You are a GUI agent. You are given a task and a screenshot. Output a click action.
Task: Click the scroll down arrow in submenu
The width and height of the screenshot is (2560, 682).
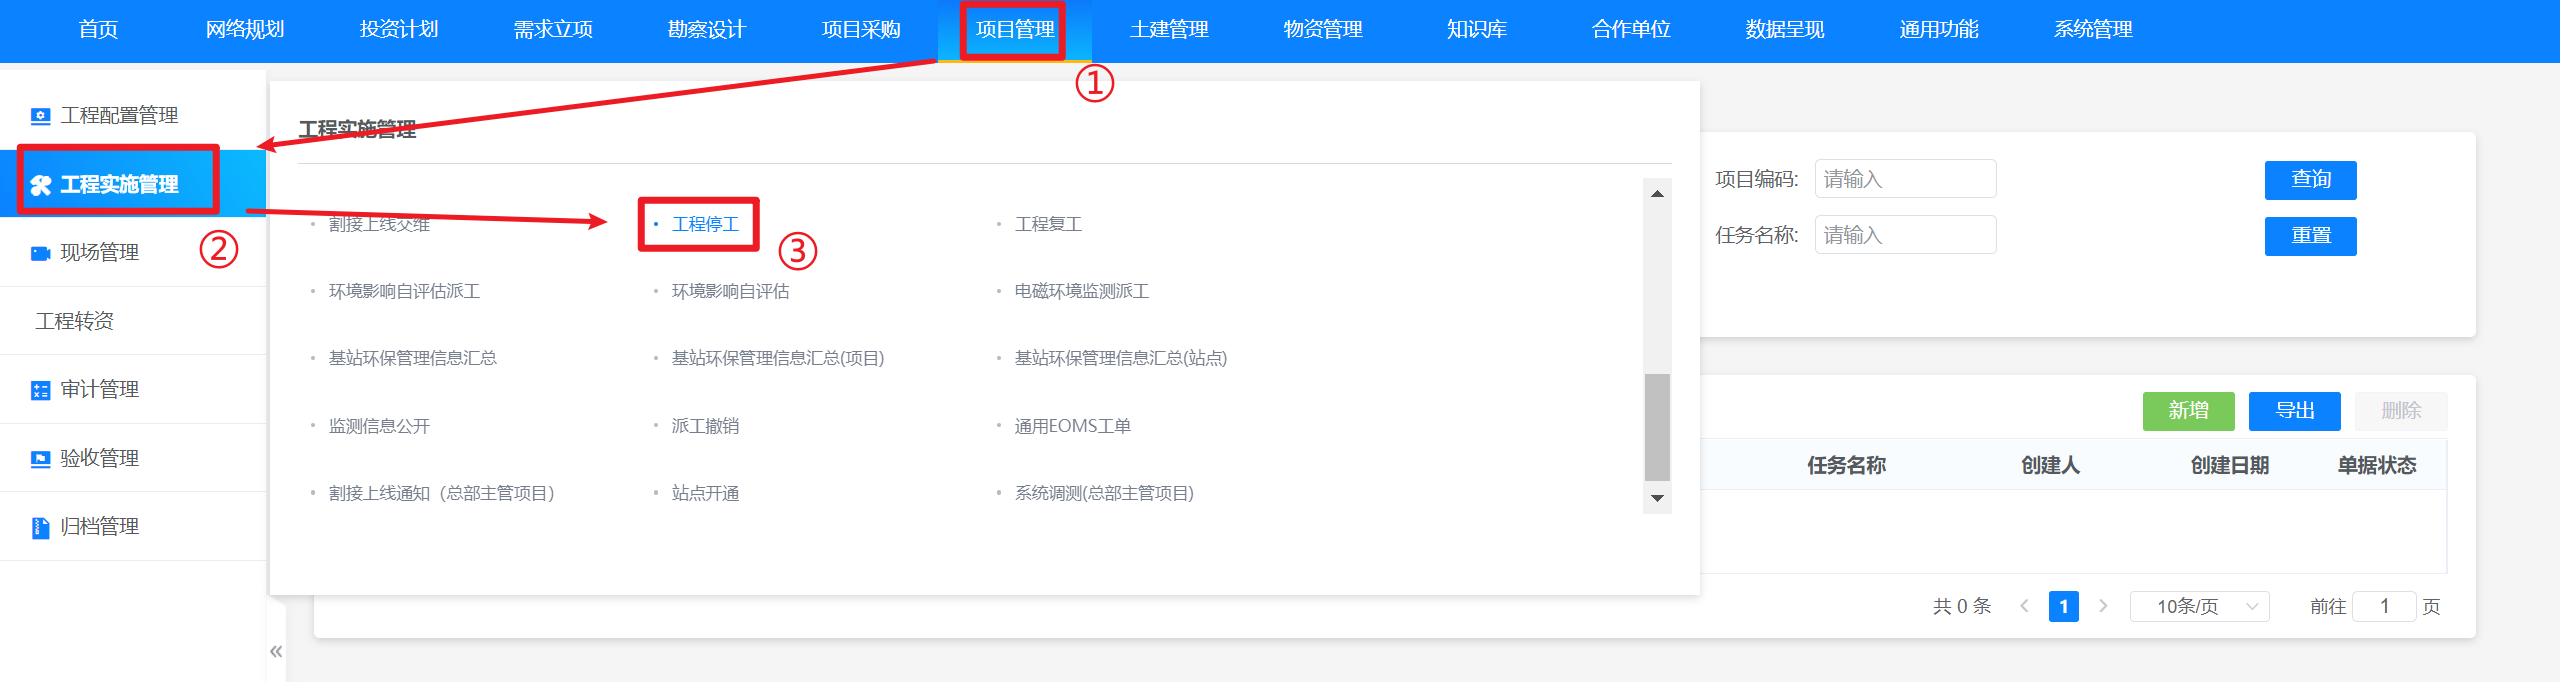coord(1657,498)
